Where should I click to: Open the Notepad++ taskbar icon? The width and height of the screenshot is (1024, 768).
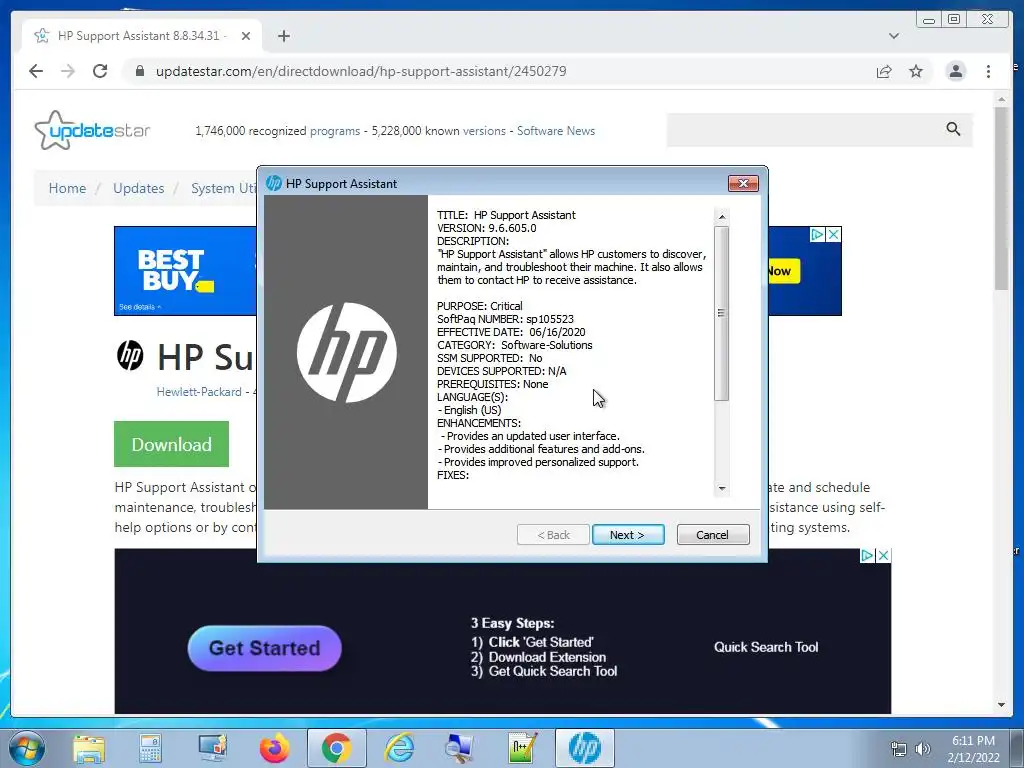click(523, 748)
